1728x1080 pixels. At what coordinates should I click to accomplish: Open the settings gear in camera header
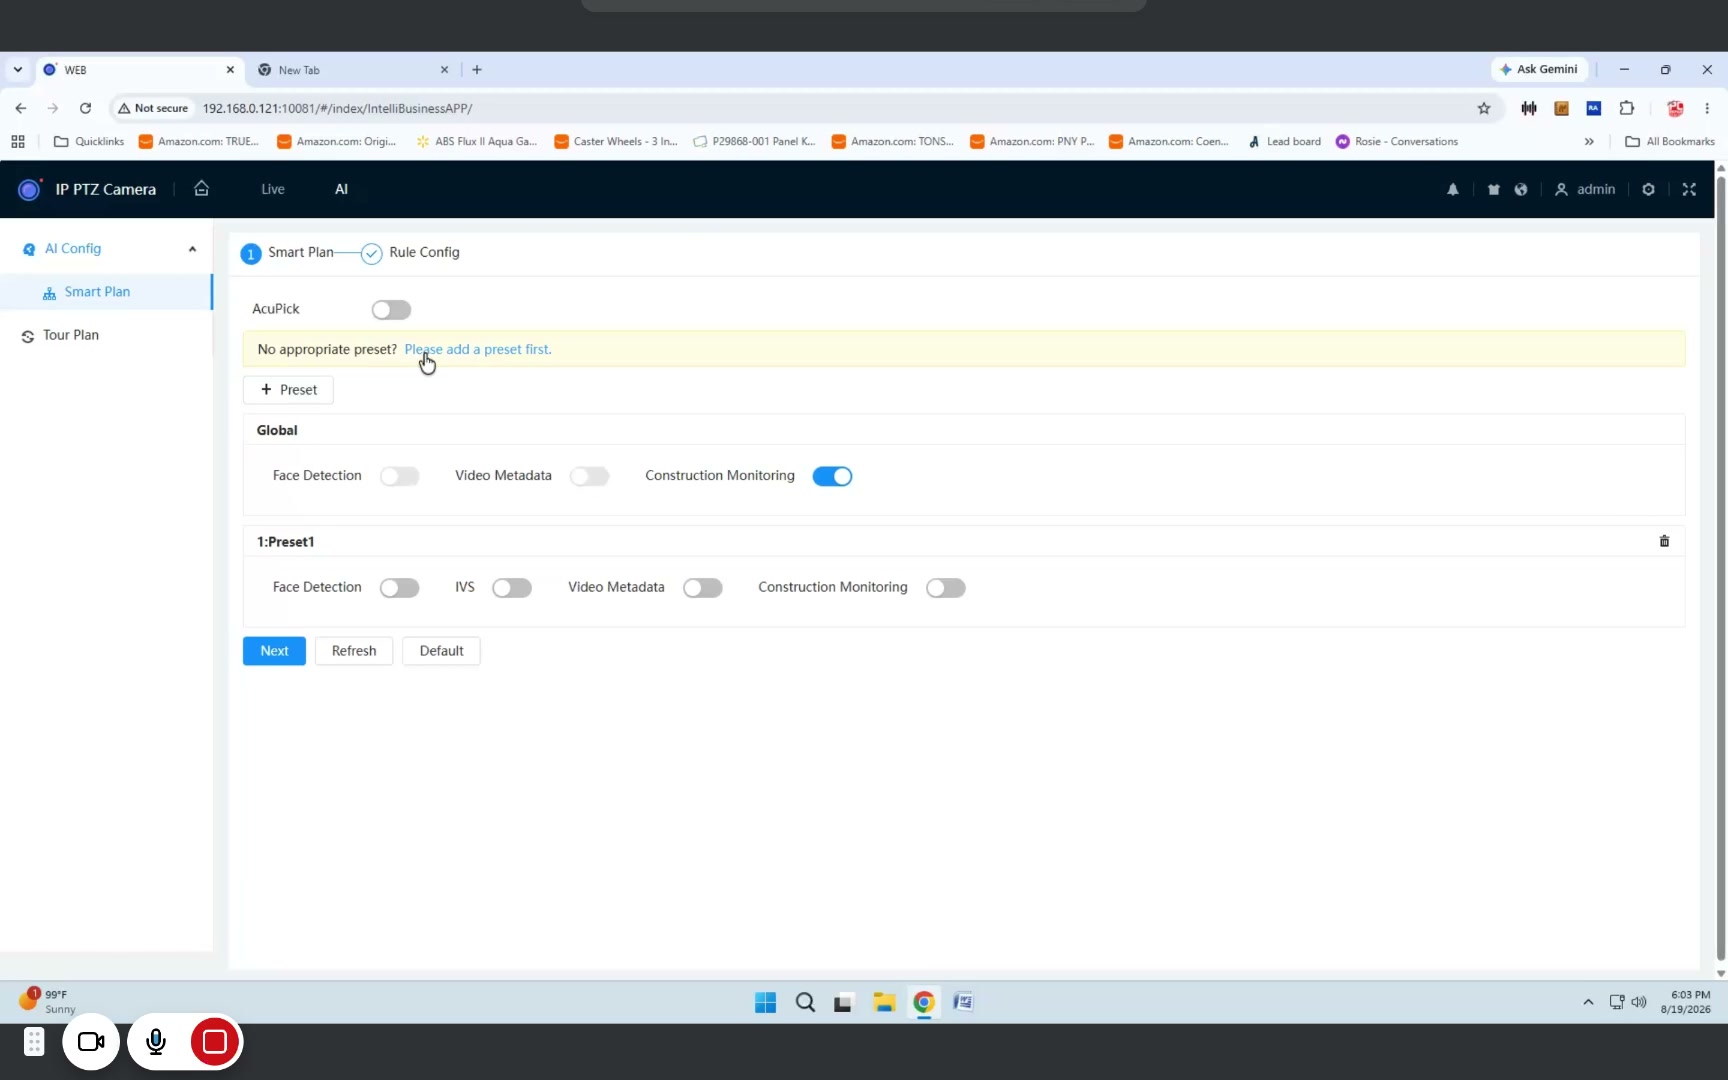(1648, 189)
